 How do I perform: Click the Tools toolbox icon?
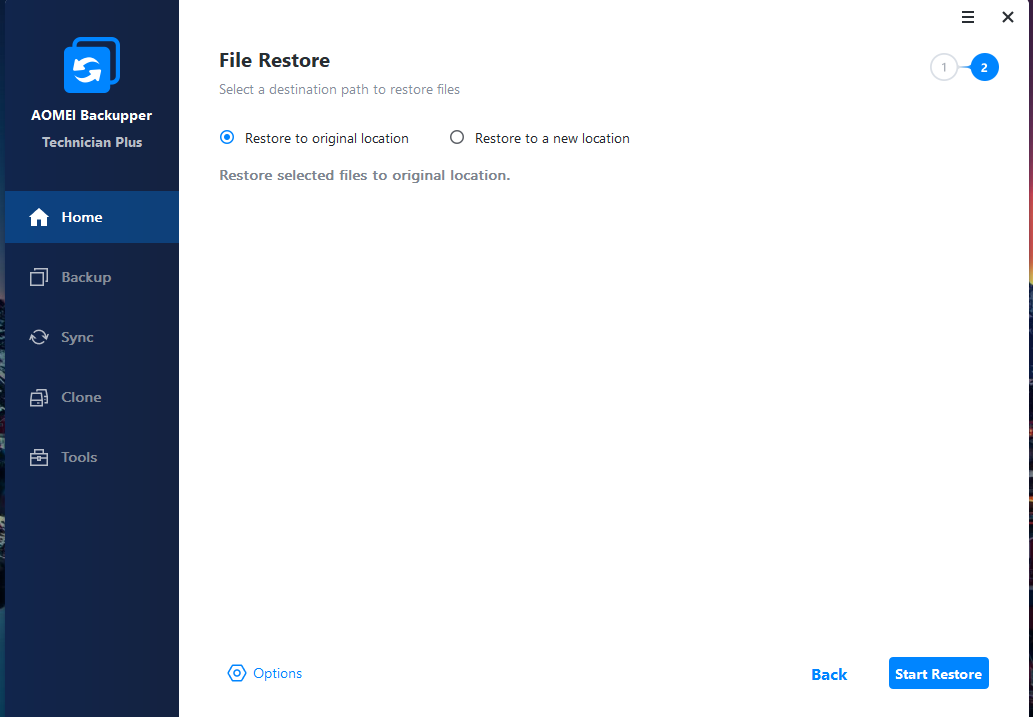tap(39, 458)
